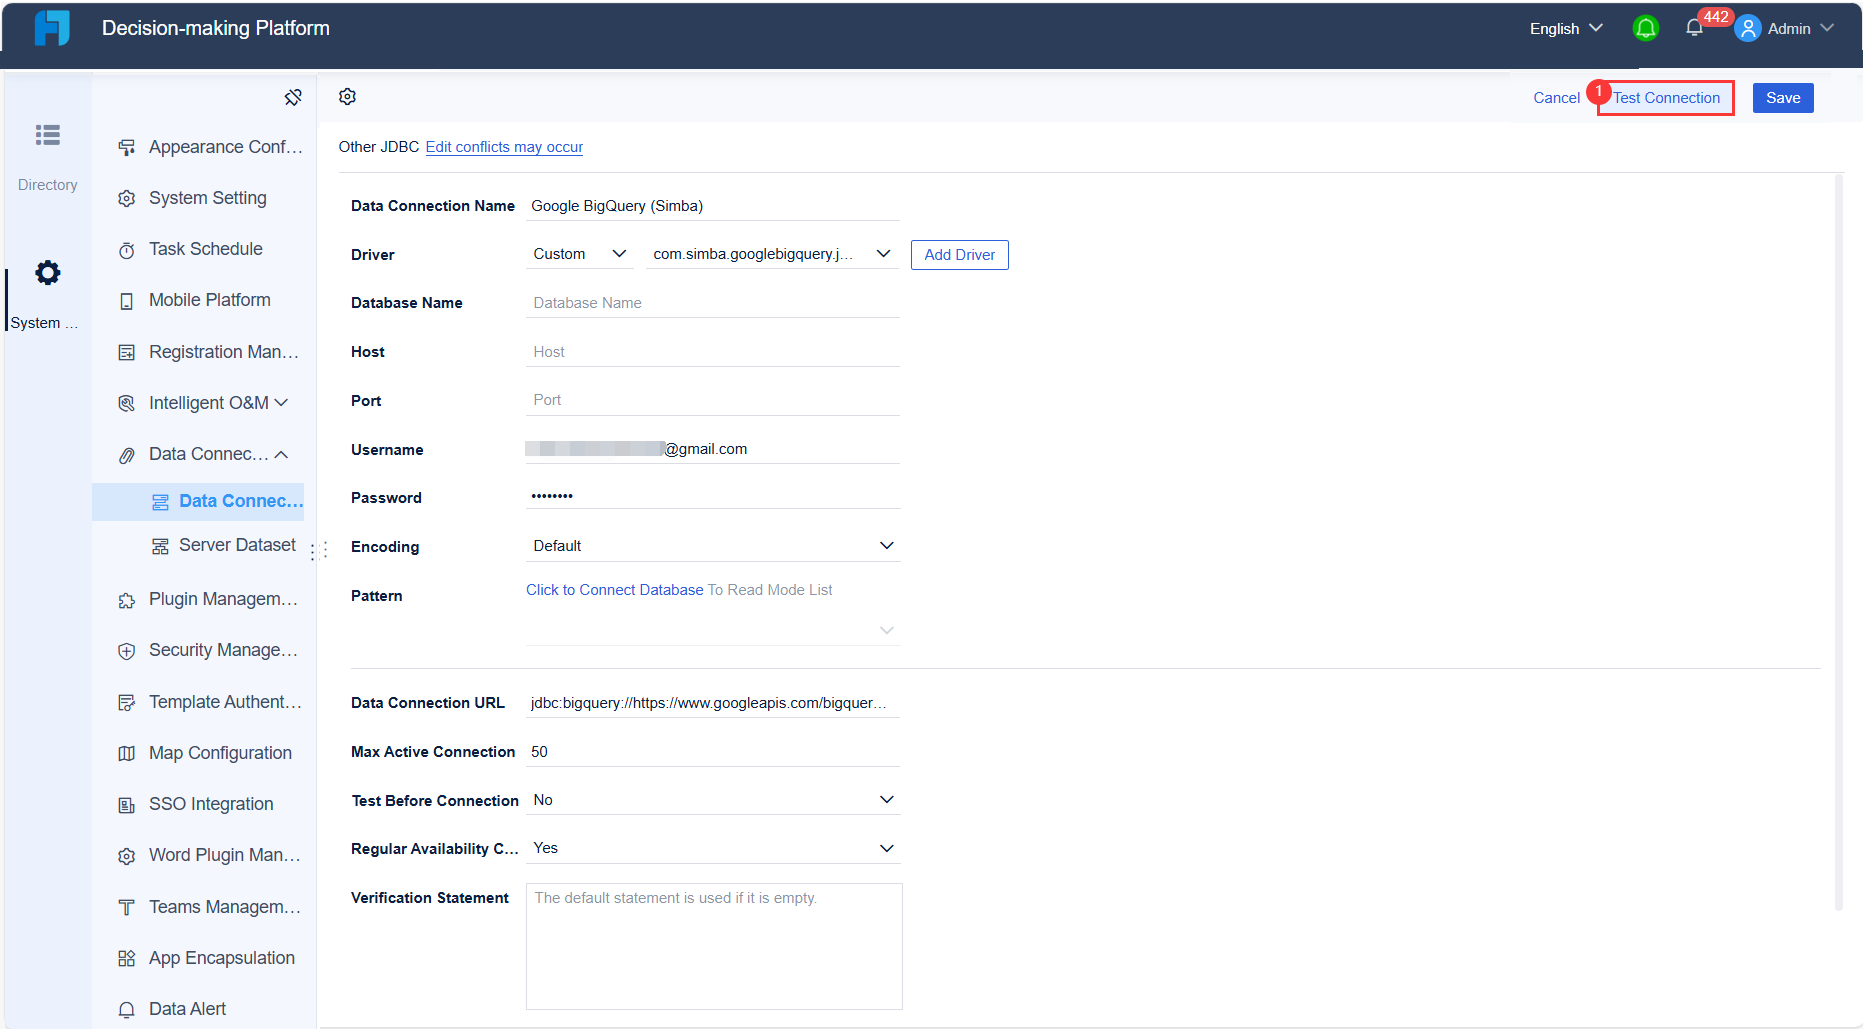Click the Data Connection URL field
Viewport: 1863px width, 1029px height.
[713, 703]
